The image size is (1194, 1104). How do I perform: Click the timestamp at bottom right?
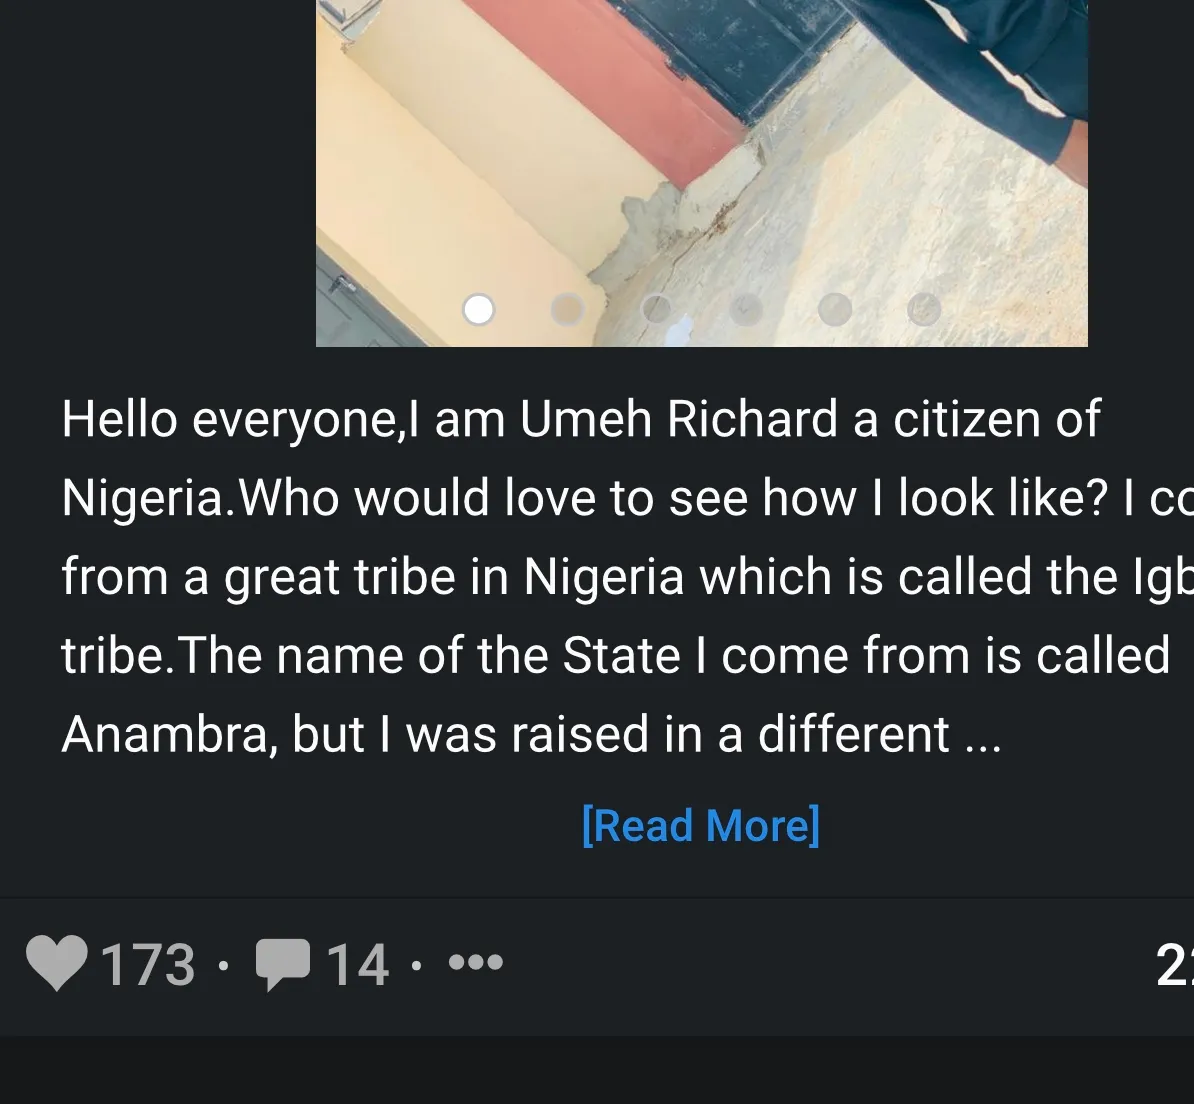[x=1175, y=965]
